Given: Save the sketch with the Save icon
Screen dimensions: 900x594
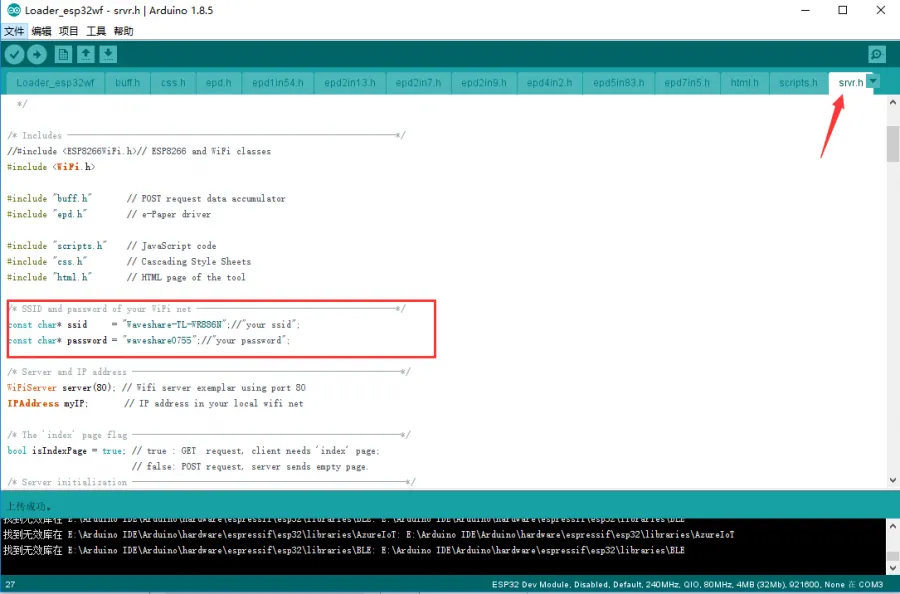Looking at the screenshot, I should pyautogui.click(x=108, y=55).
